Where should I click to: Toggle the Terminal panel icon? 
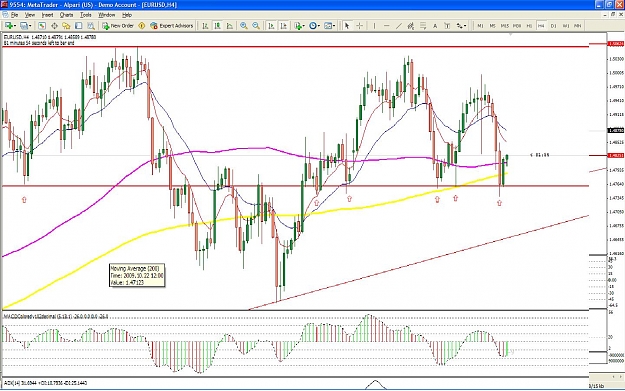79,26
